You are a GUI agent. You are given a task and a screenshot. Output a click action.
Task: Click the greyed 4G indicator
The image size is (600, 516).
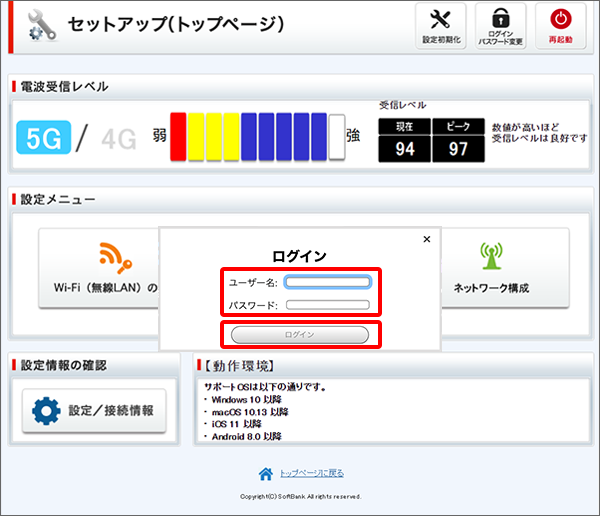click(x=119, y=139)
